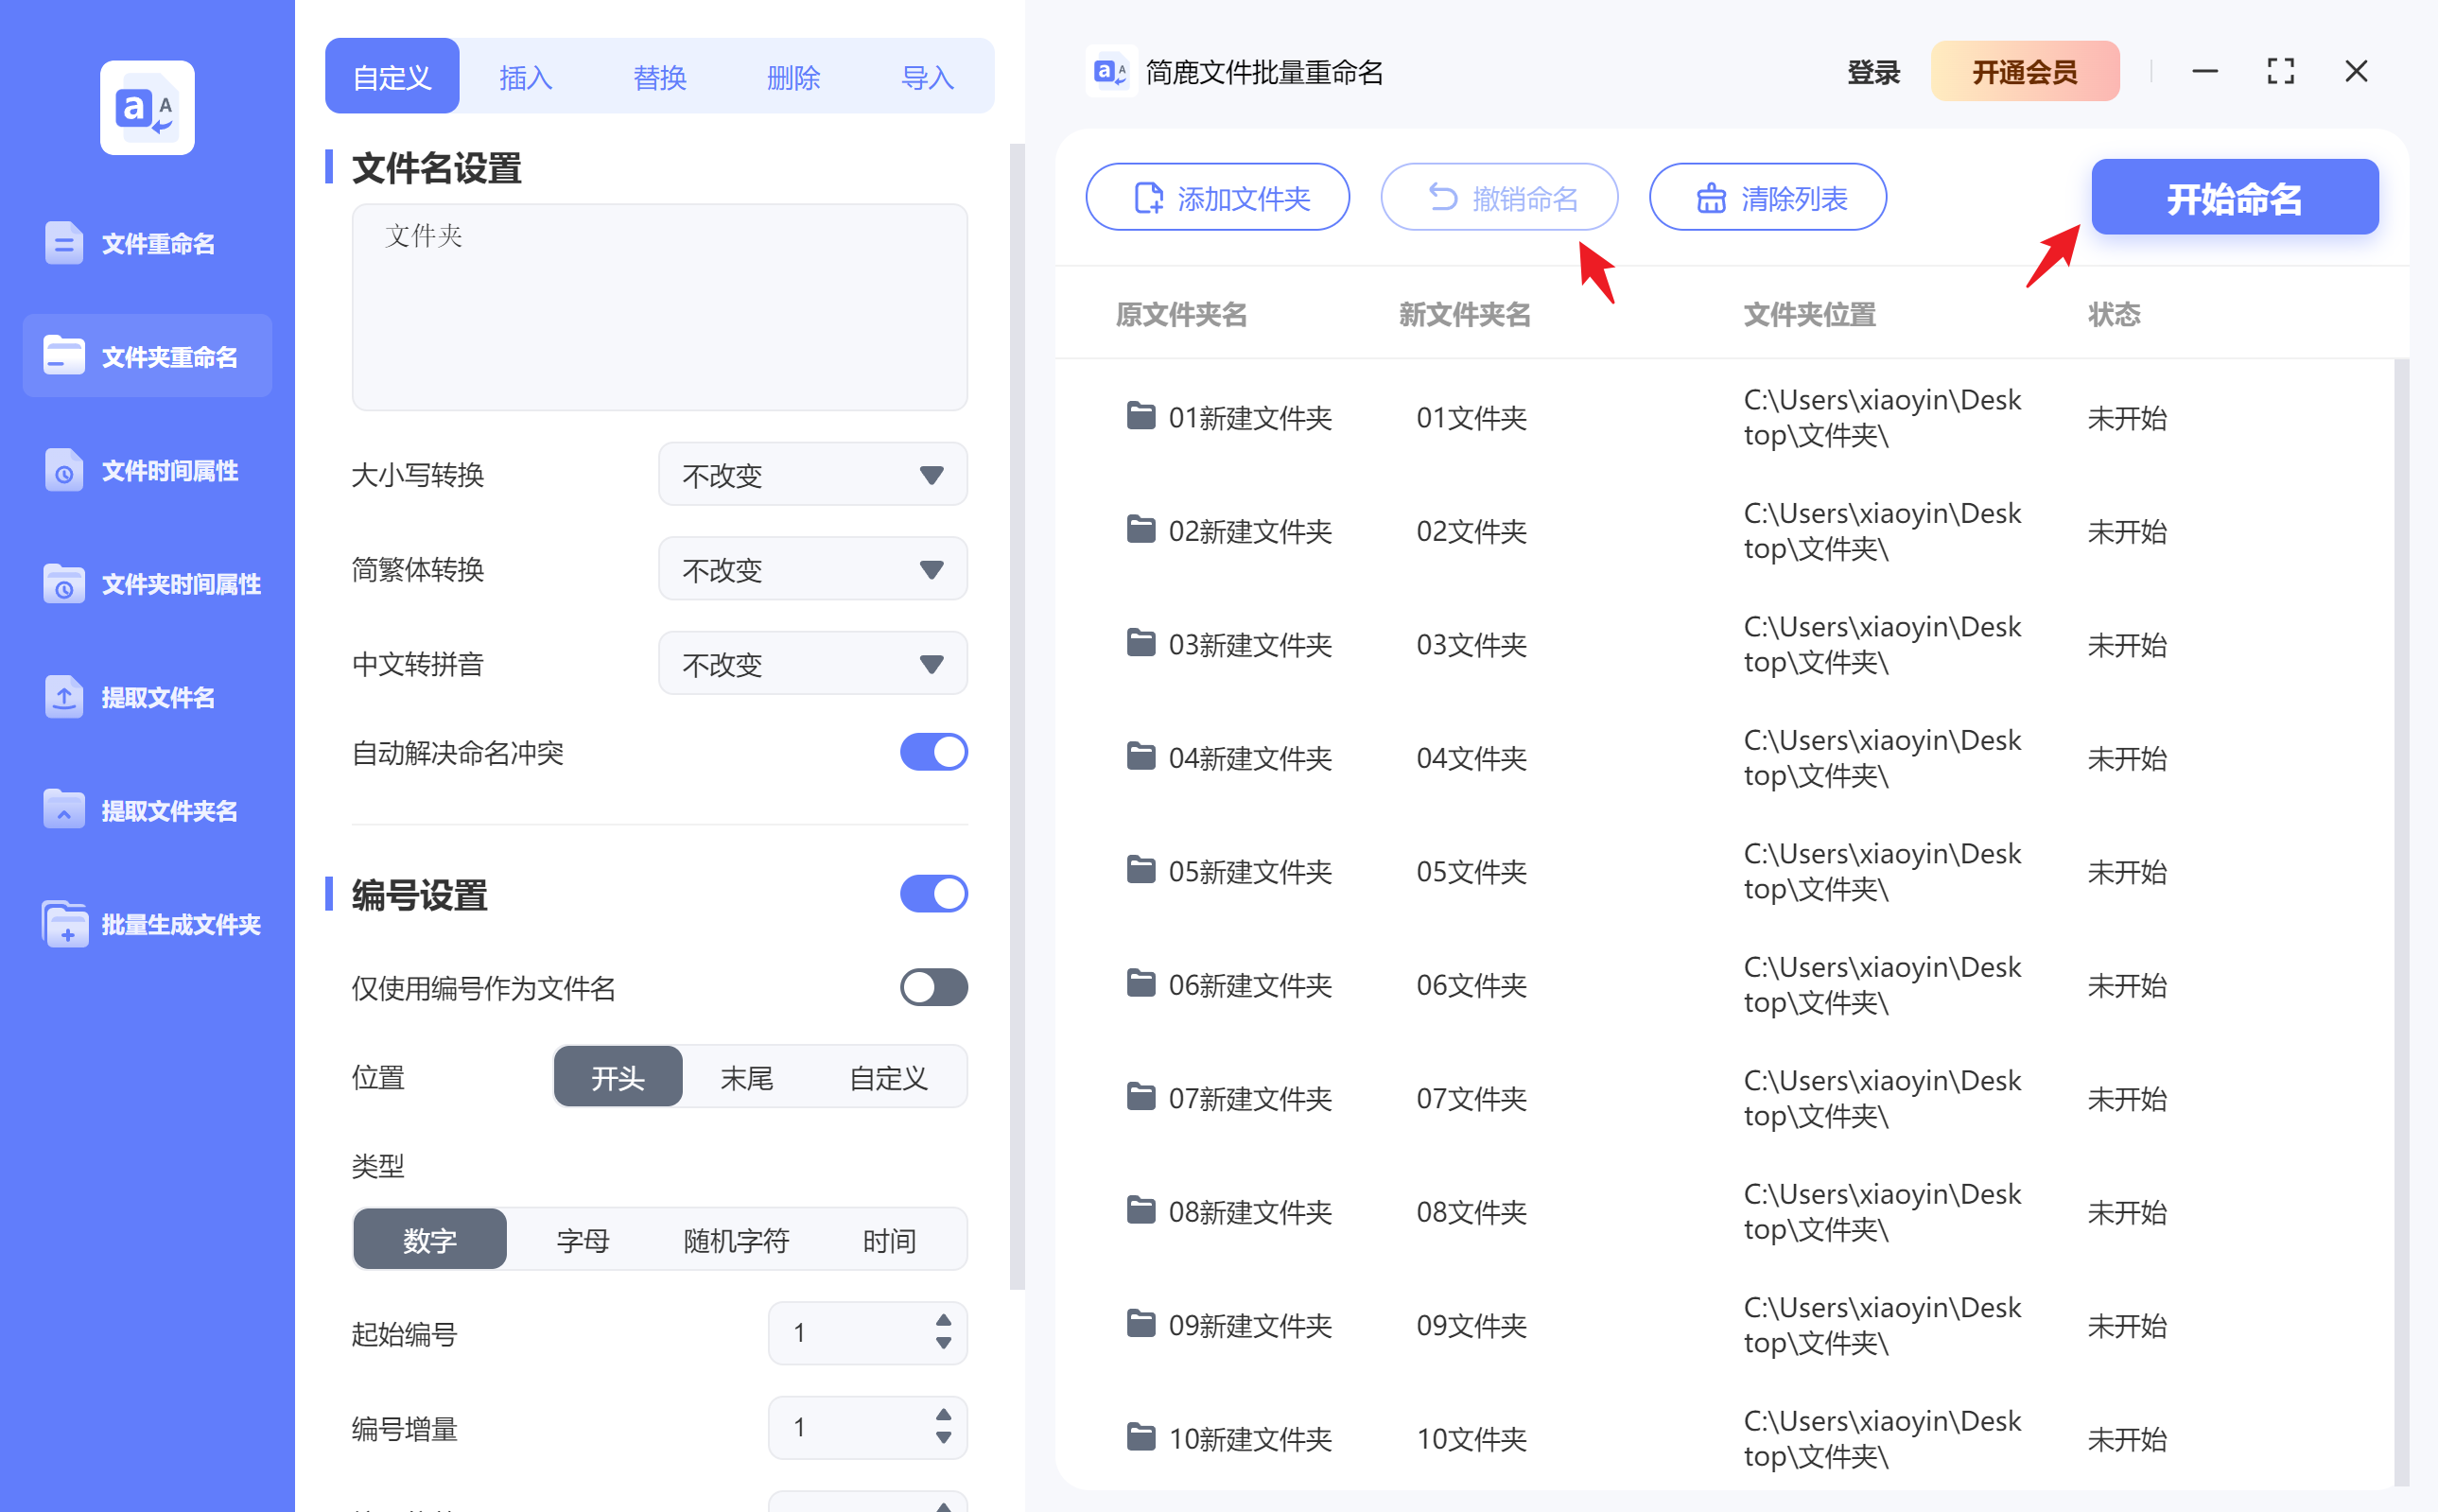Increase 起始编号 with the up stepper

point(941,1322)
